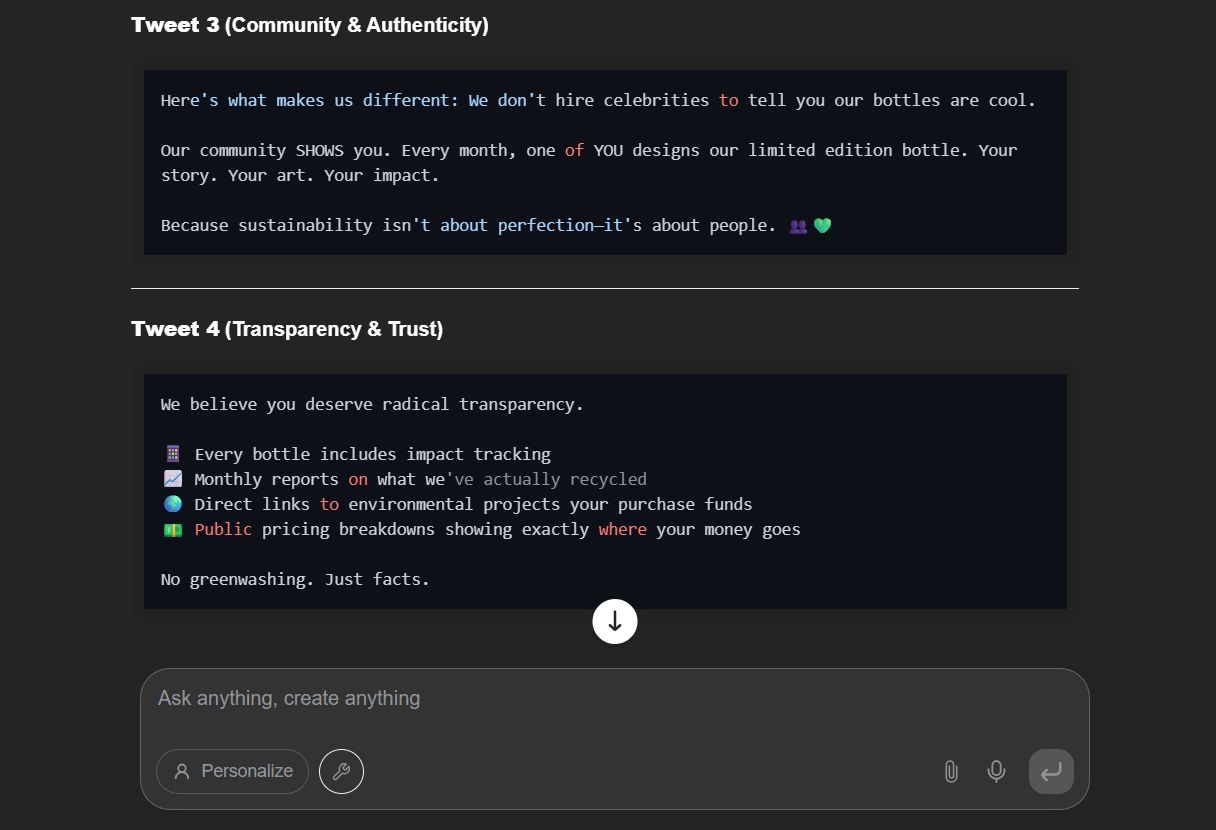Start voice input with the microphone icon
Viewport: 1216px width, 830px height.
(x=996, y=771)
